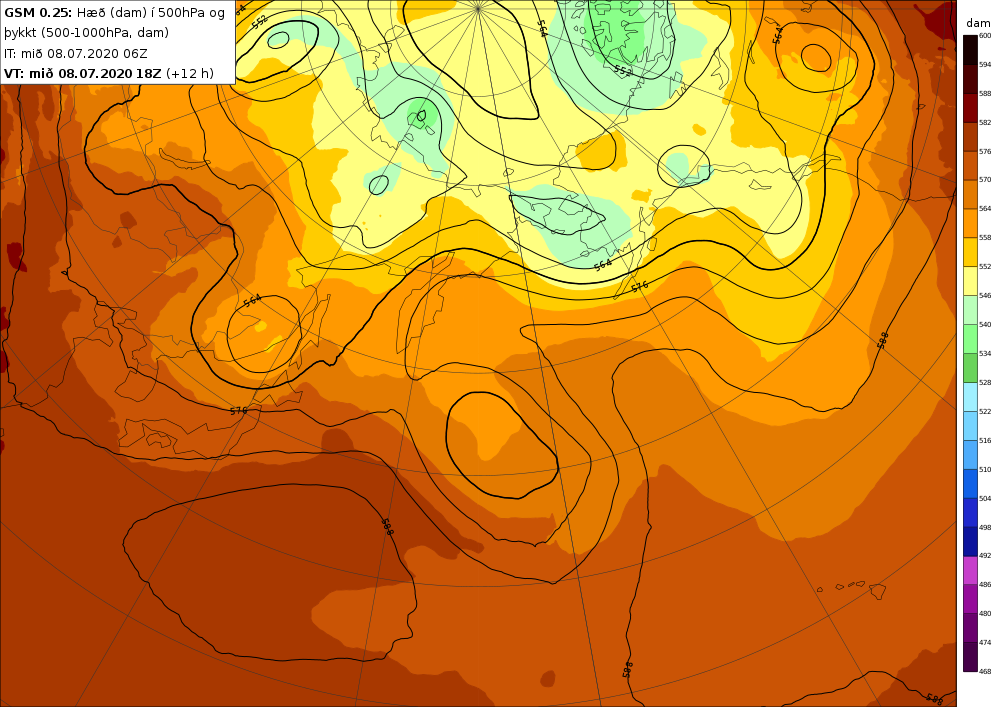The image size is (1000, 707).
Task: Click the 480 value on the color scale
Action: click(985, 613)
